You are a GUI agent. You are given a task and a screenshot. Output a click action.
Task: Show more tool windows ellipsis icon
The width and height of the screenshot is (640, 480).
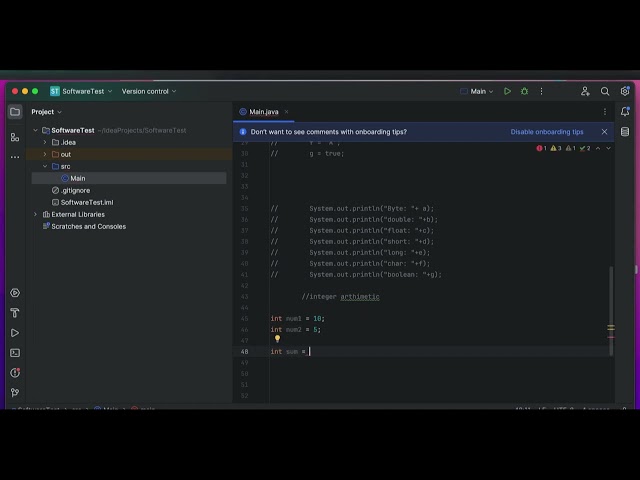tap(15, 157)
